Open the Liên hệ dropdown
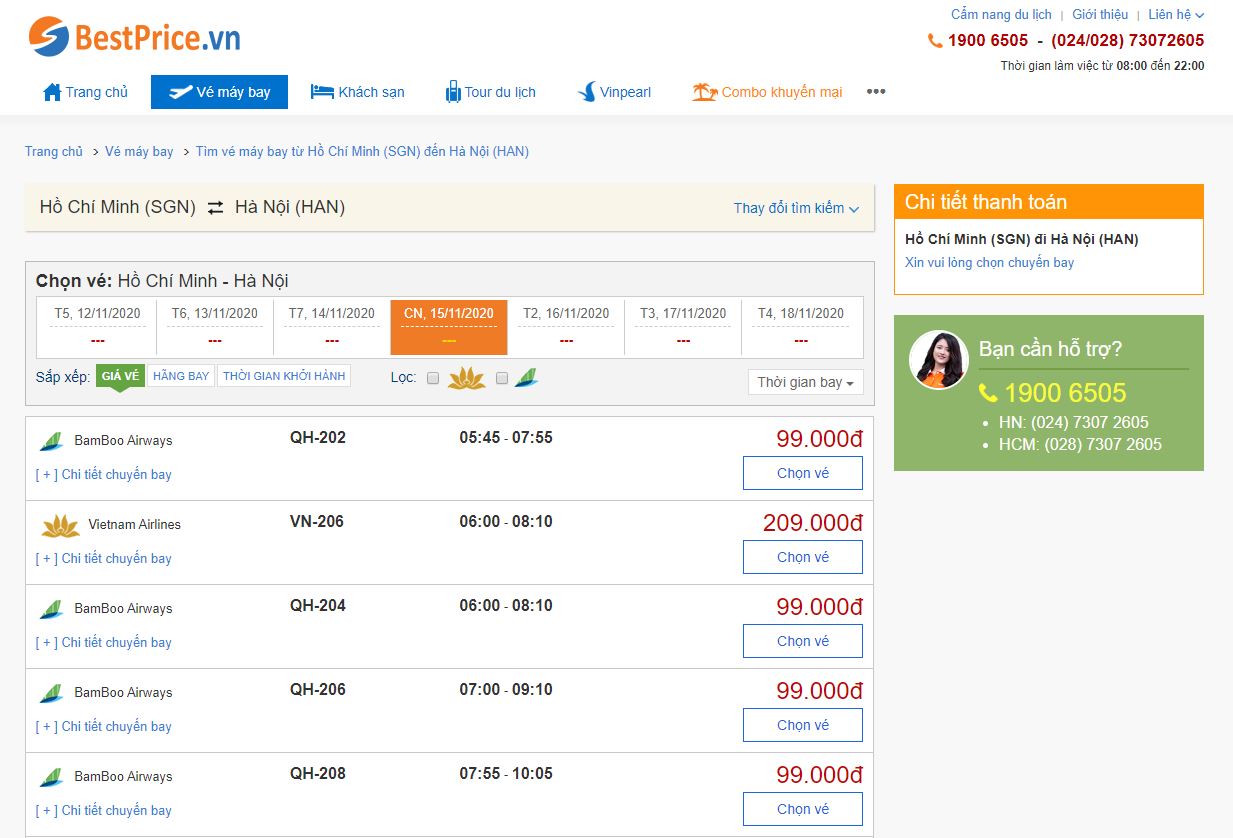Screen dimensions: 1233x838 1176,14
